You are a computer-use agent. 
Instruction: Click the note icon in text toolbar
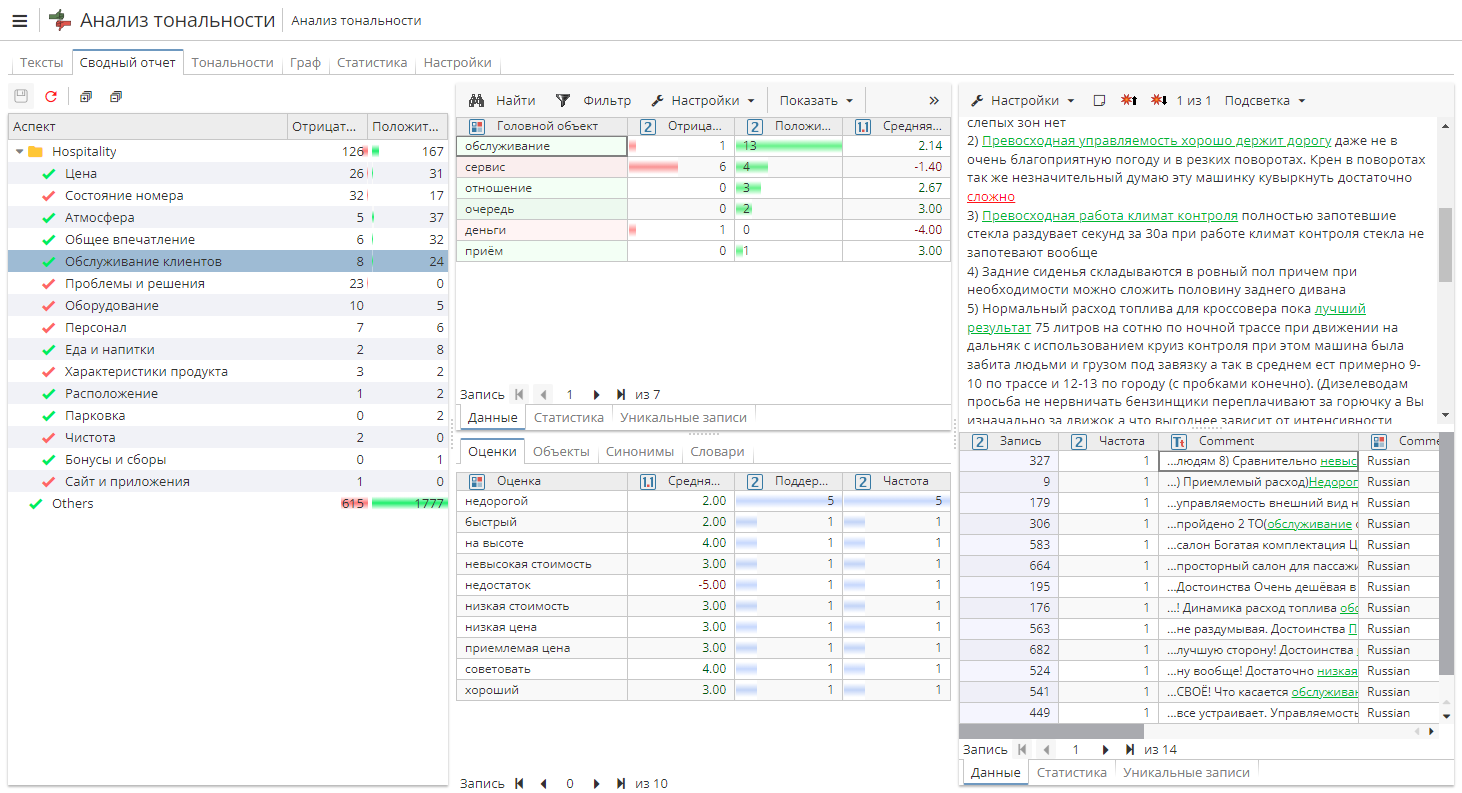coord(1099,101)
